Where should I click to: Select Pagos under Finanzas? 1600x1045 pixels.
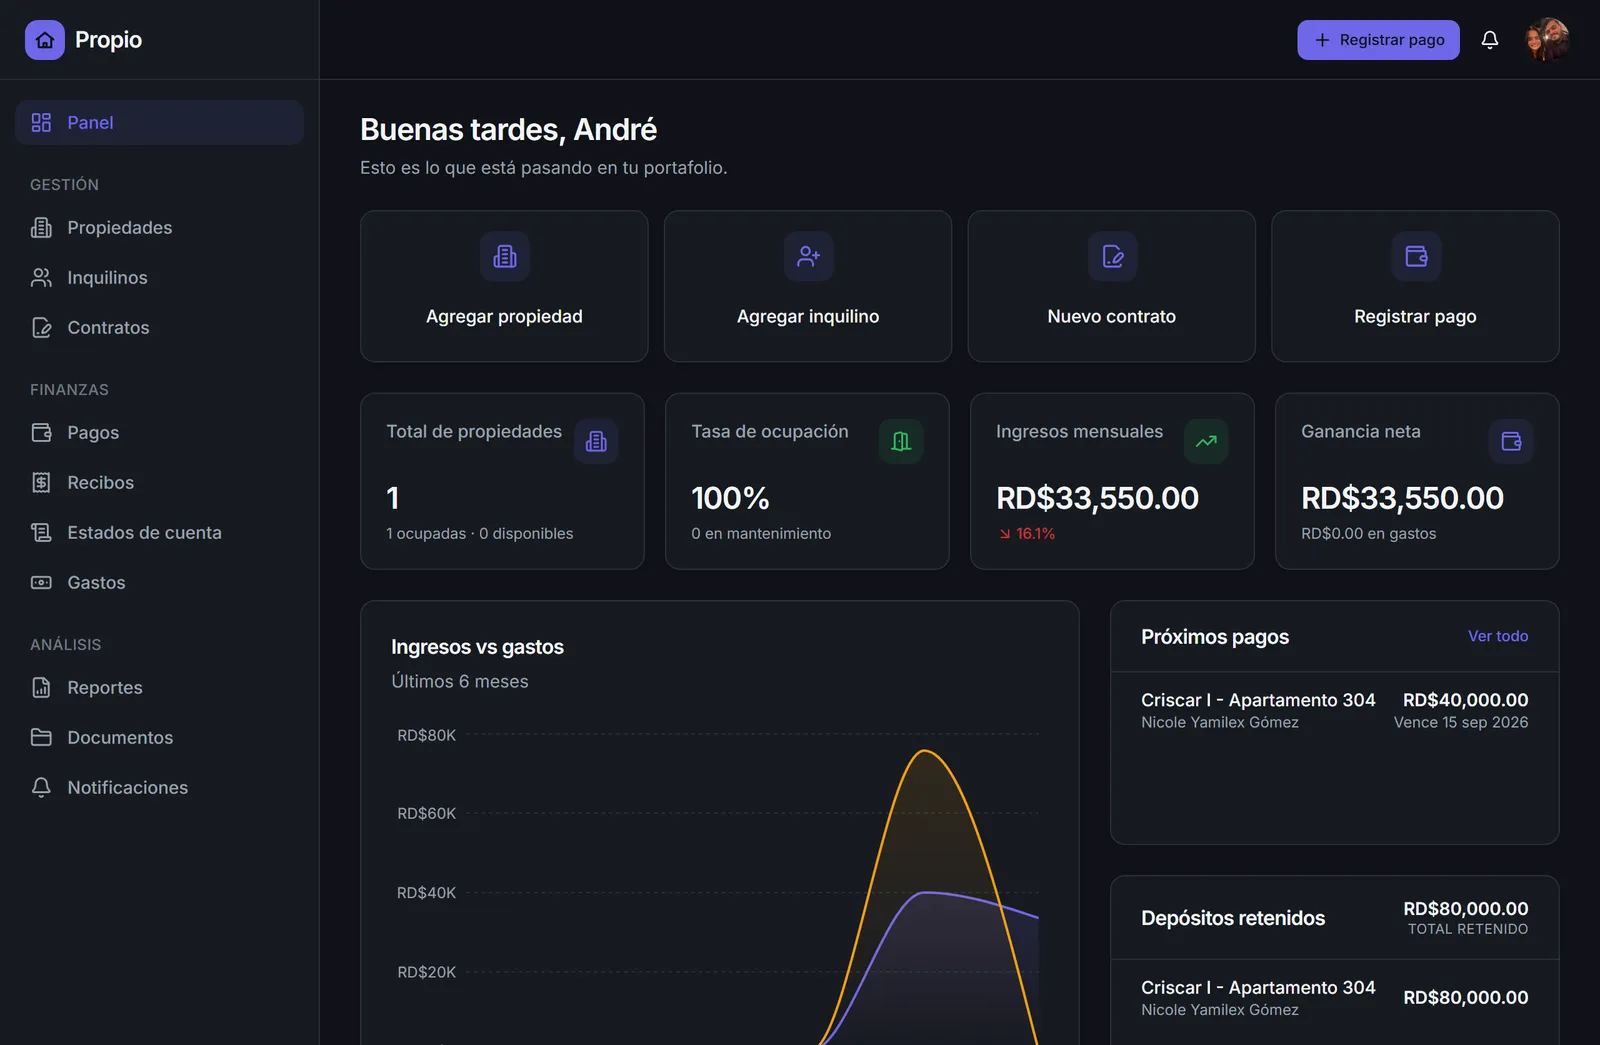tap(159, 433)
